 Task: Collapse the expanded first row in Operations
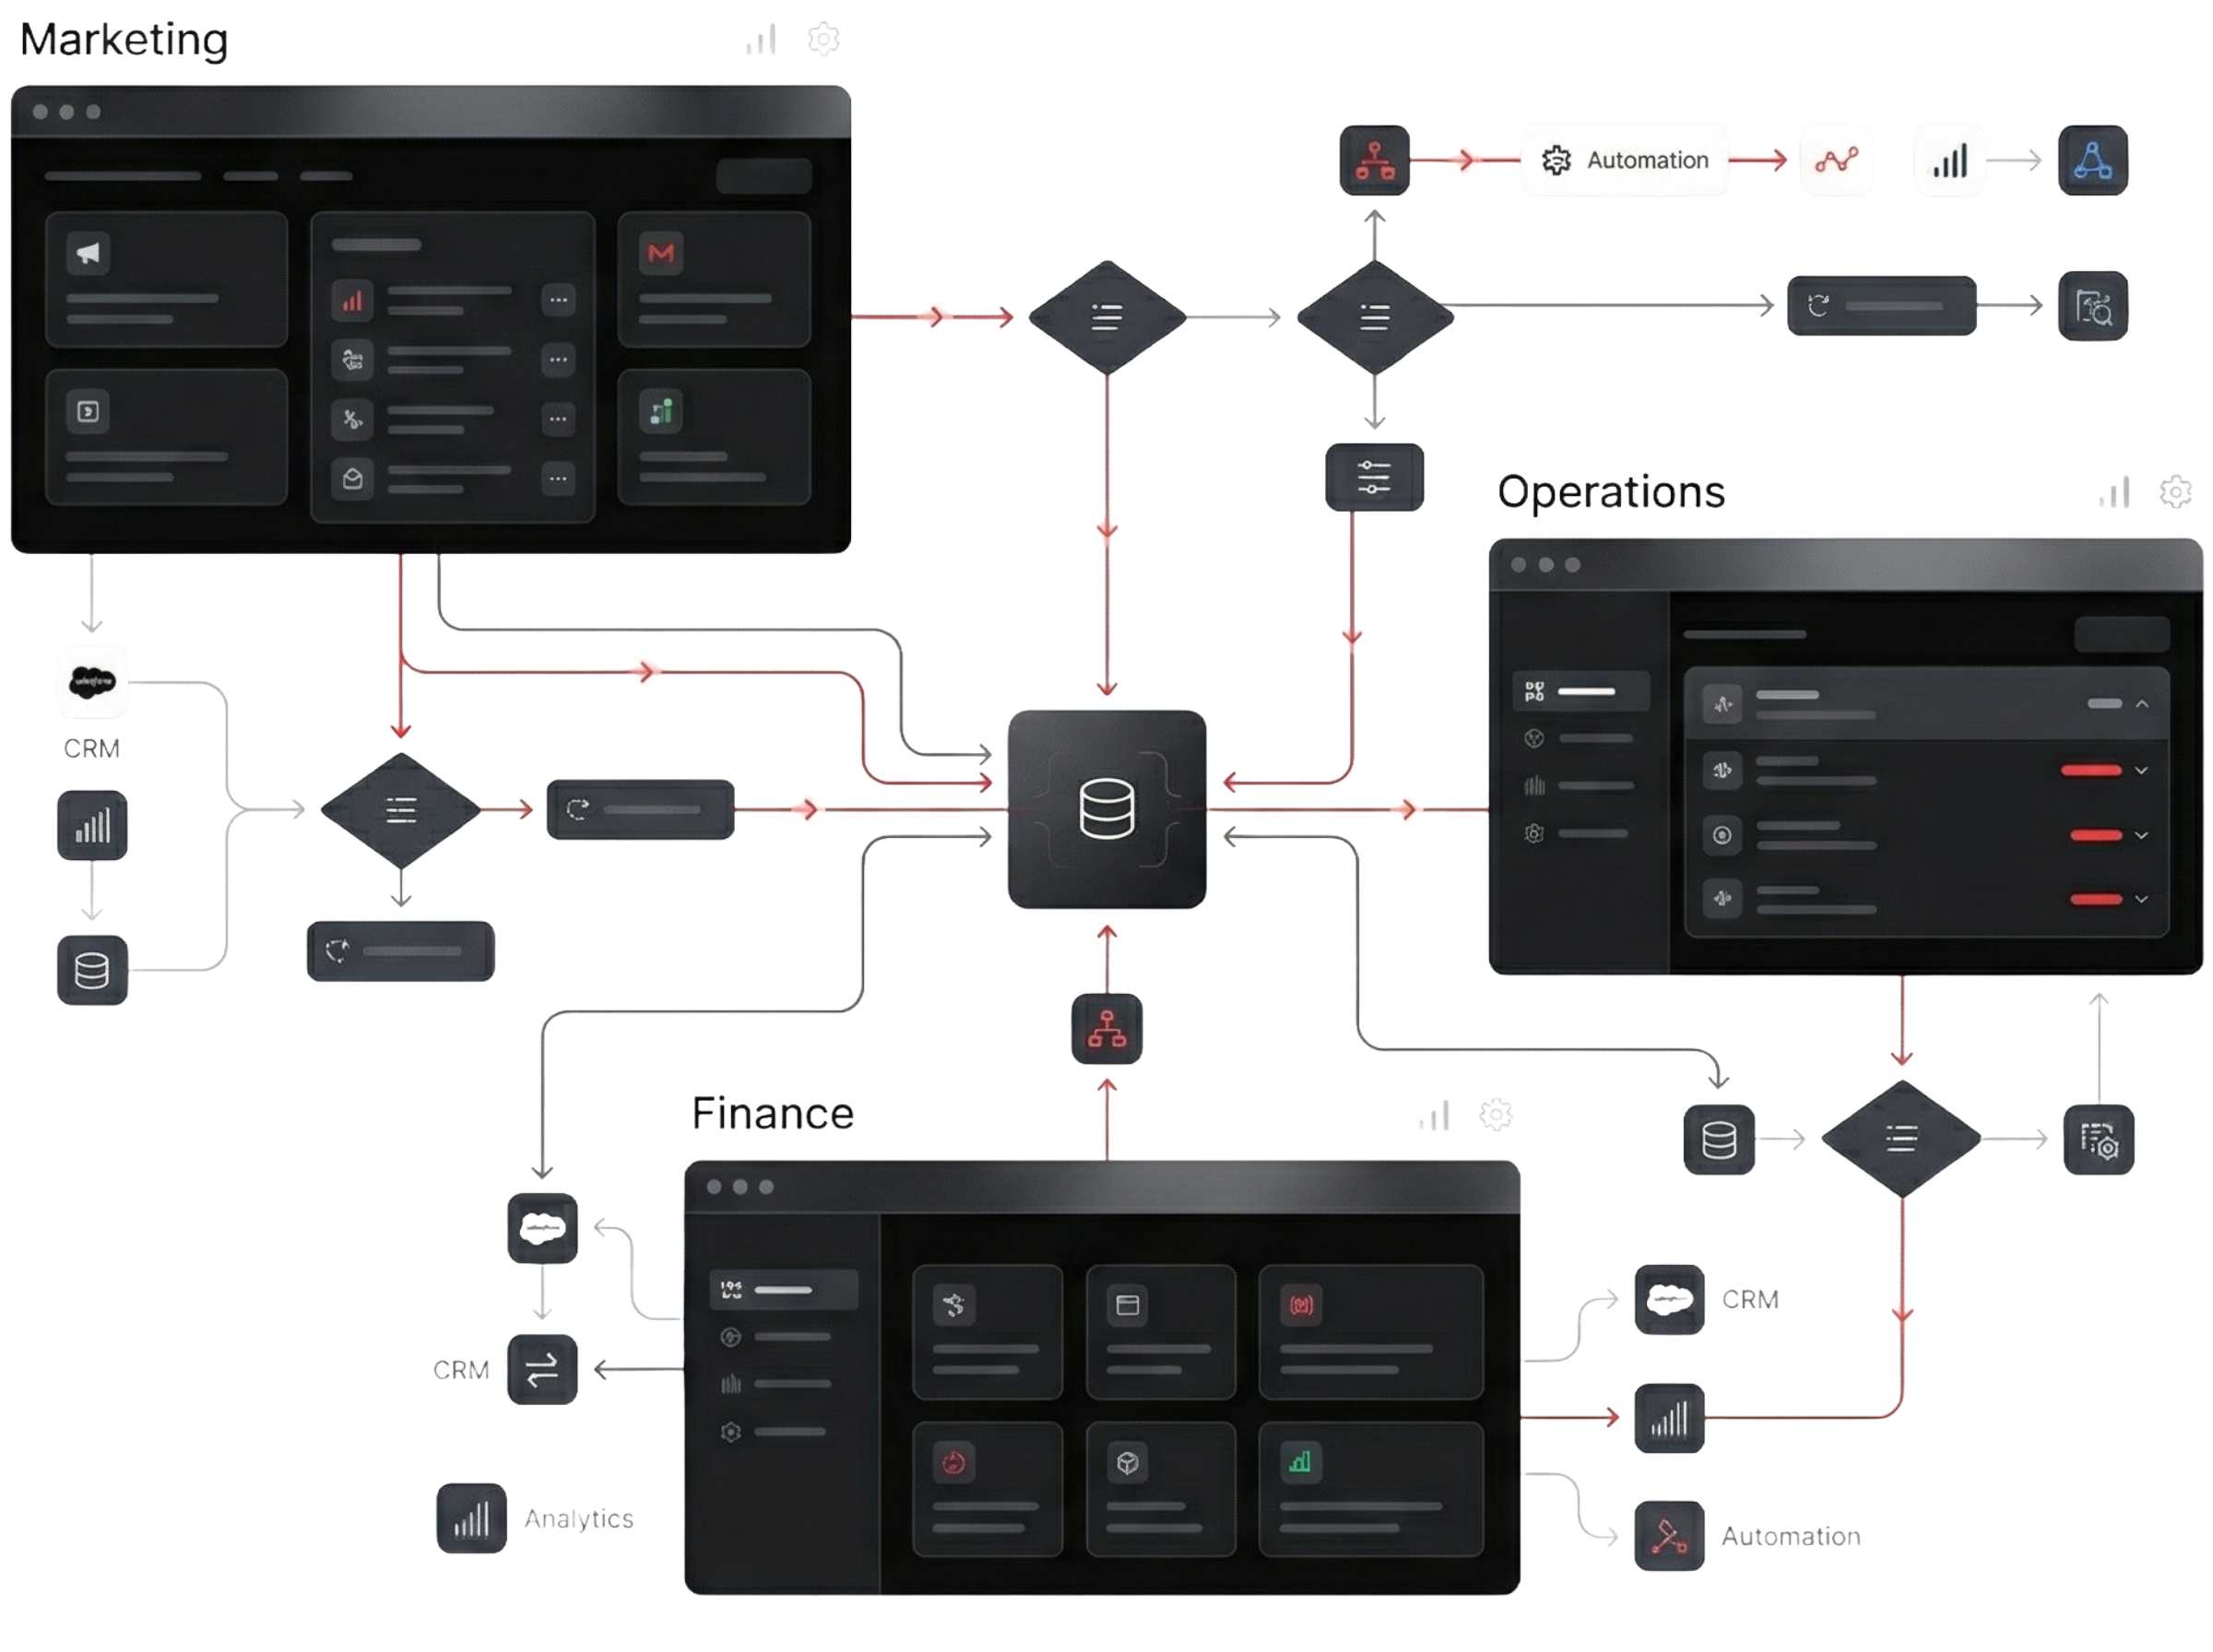pyautogui.click(x=2142, y=705)
